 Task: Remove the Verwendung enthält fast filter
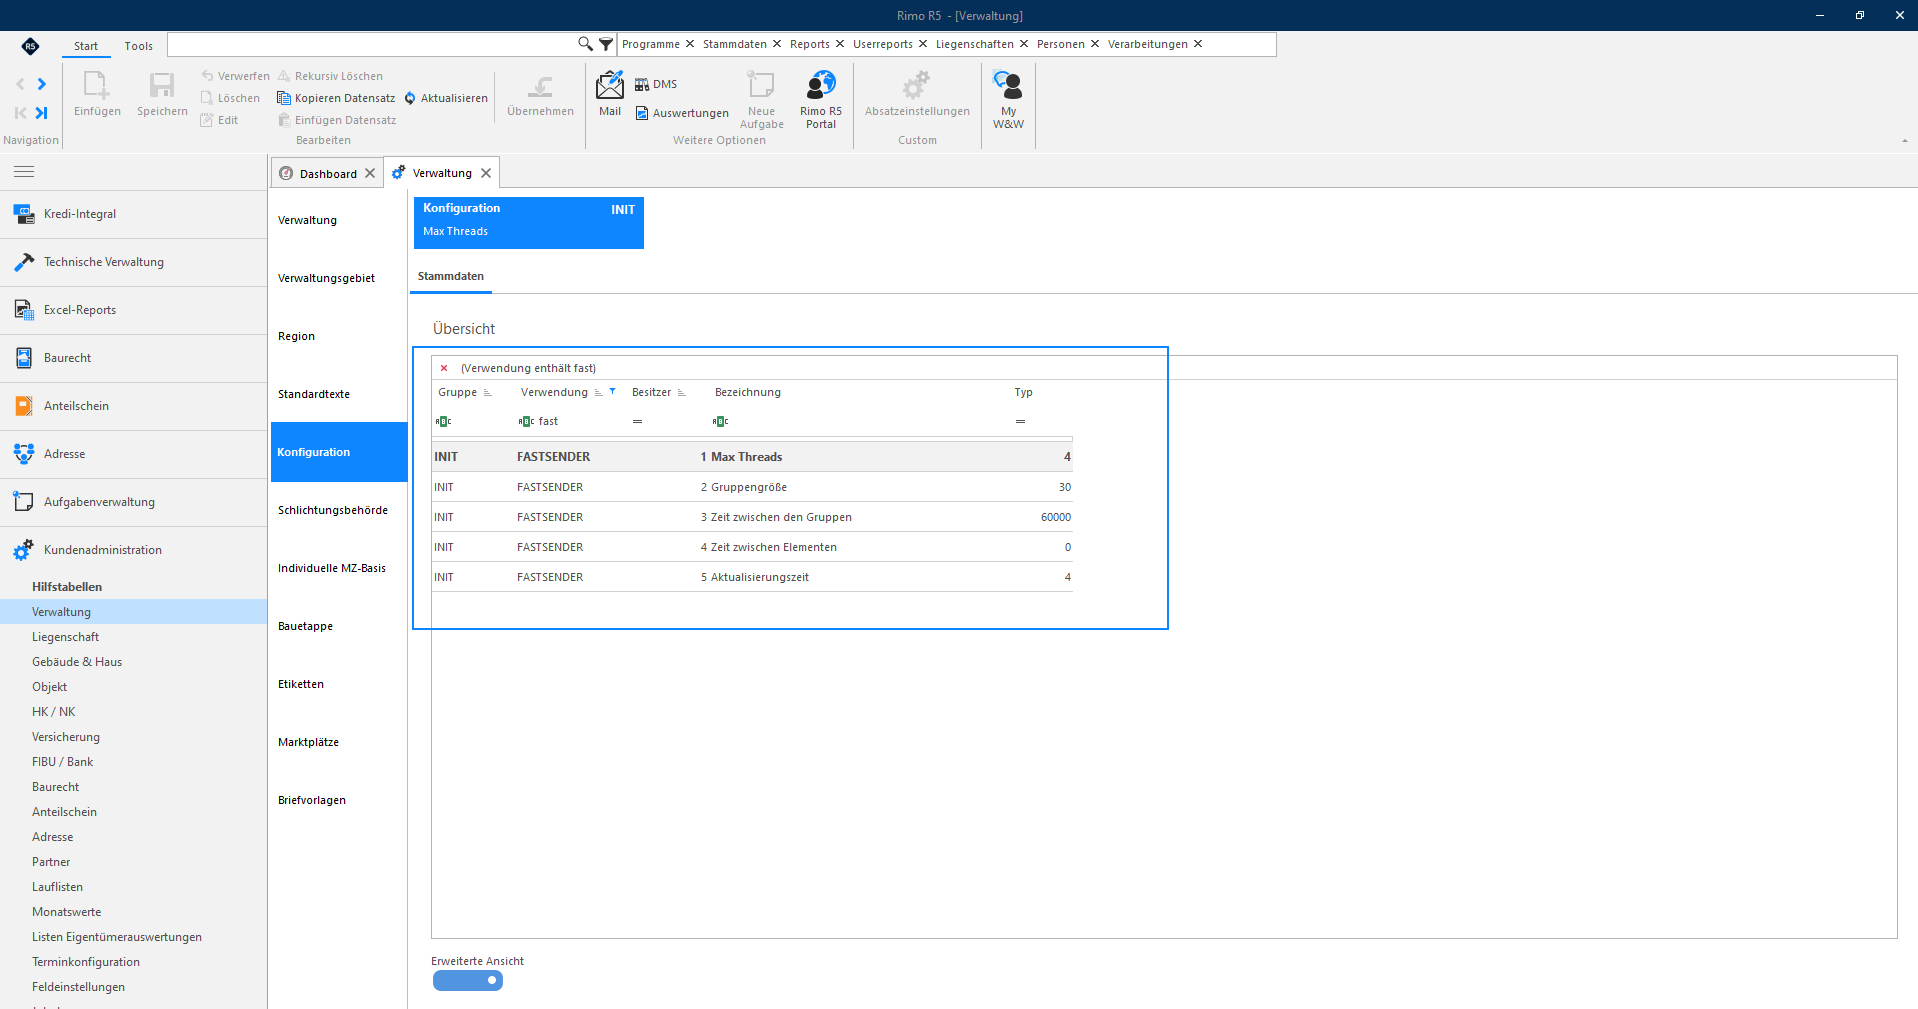pos(444,368)
